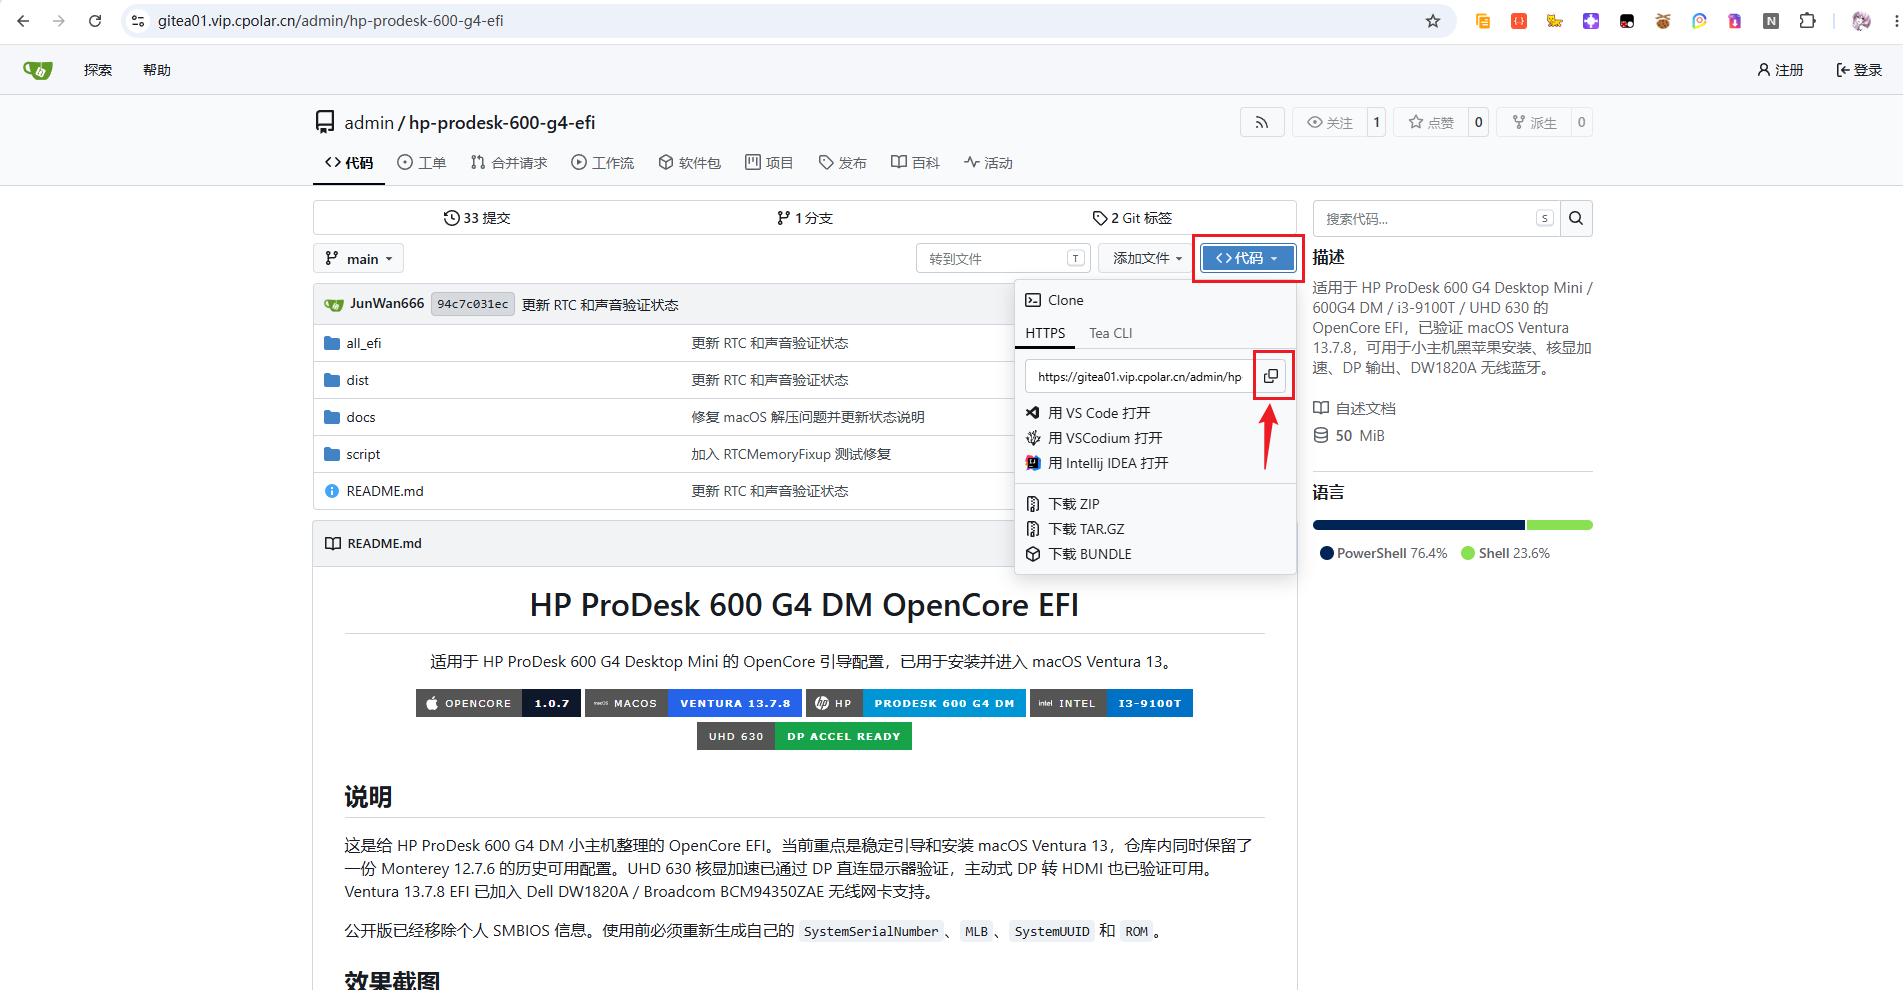This screenshot has width=1903, height=990.
Task: Click the Intel i3-9100T badge
Action: 1111,703
